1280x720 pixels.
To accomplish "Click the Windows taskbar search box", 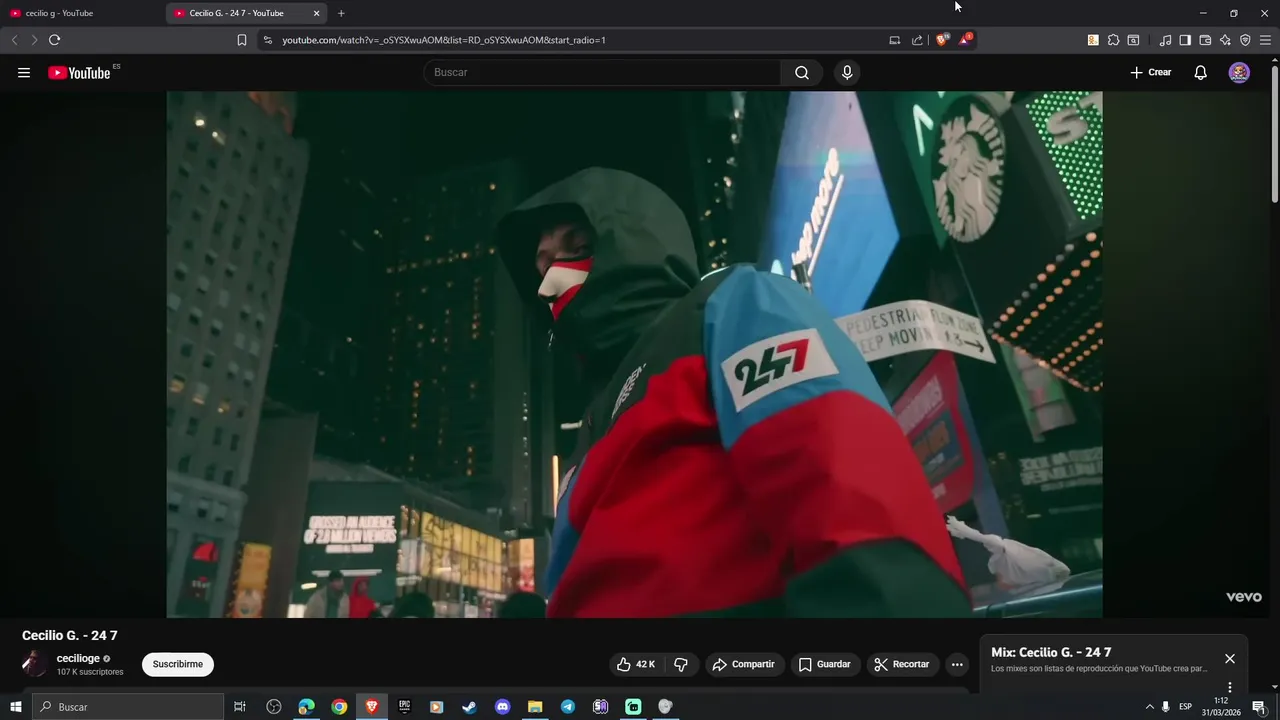I will coord(128,707).
